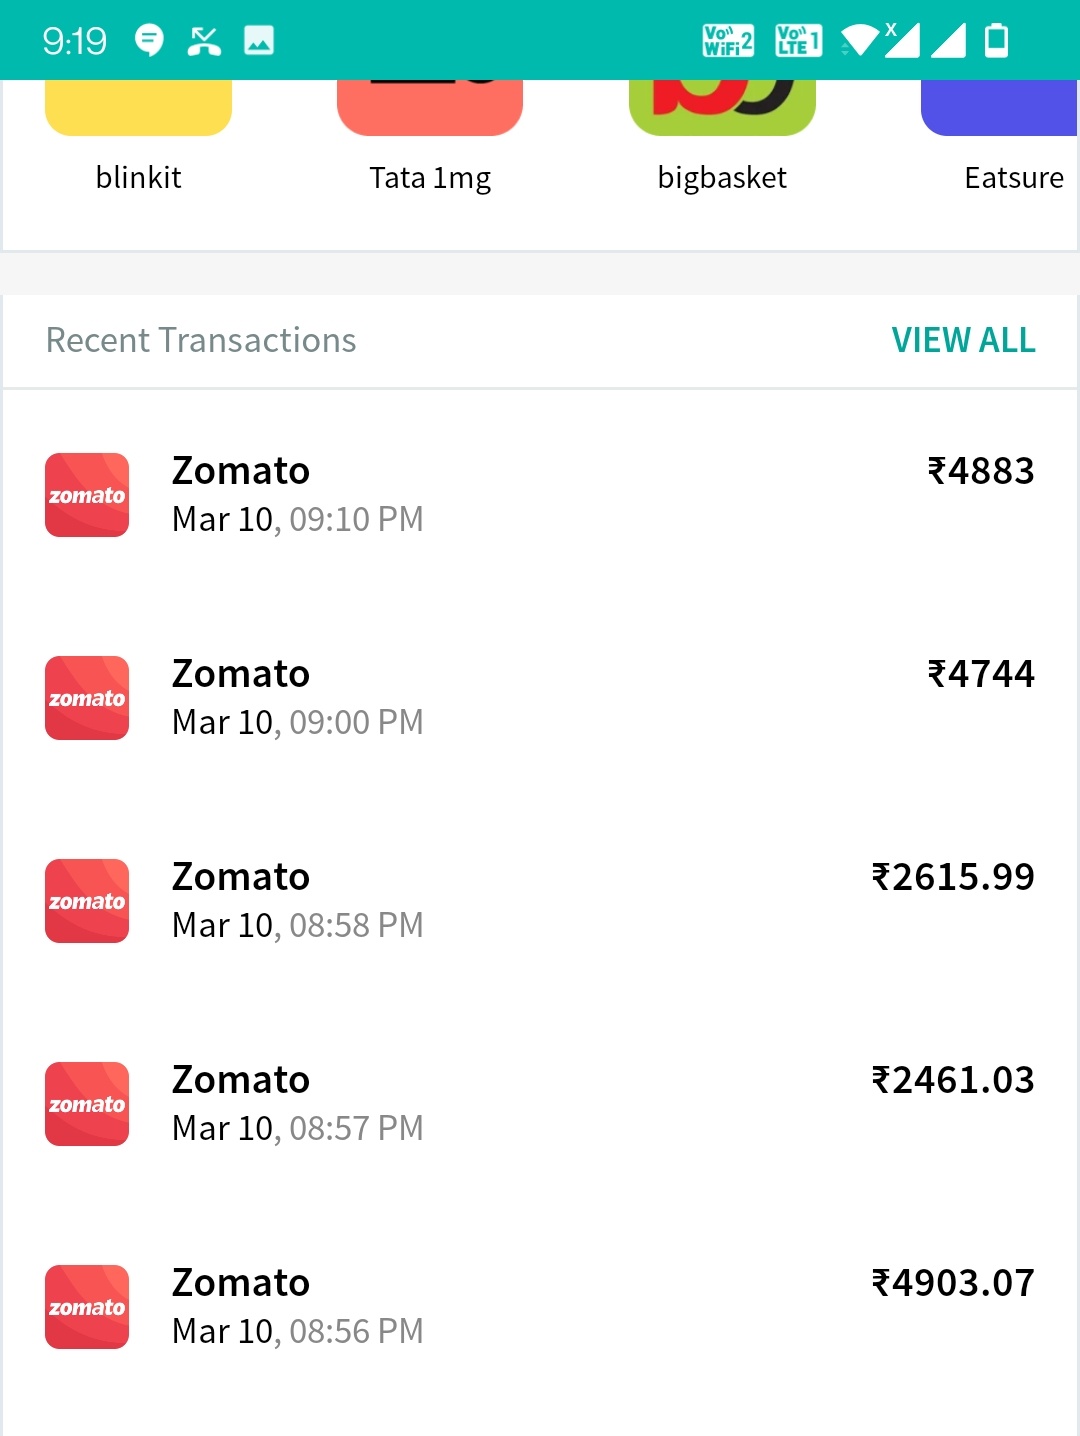Open the Tata 1mg app tile
Viewport: 1080px width, 1436px height.
tap(430, 108)
